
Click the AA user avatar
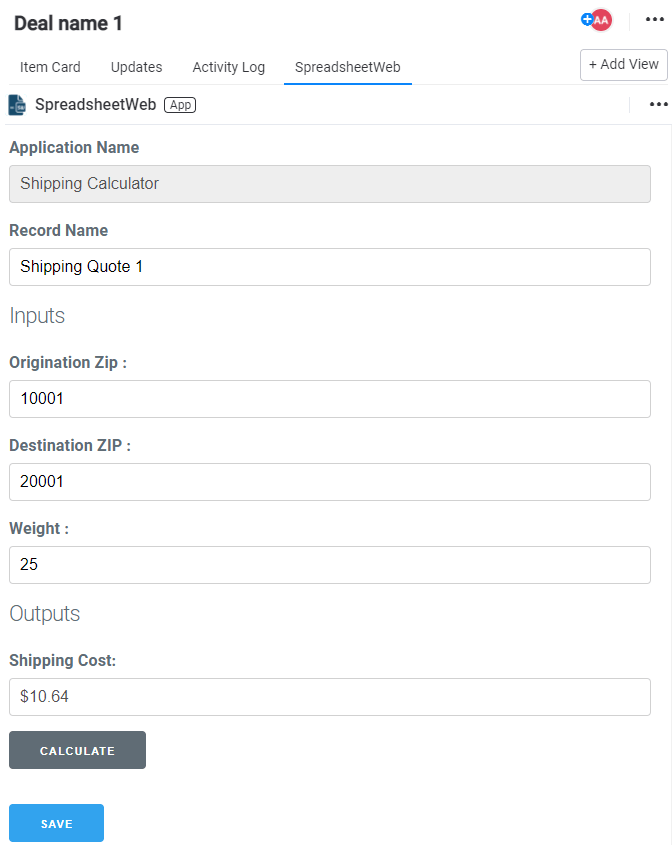coord(601,20)
